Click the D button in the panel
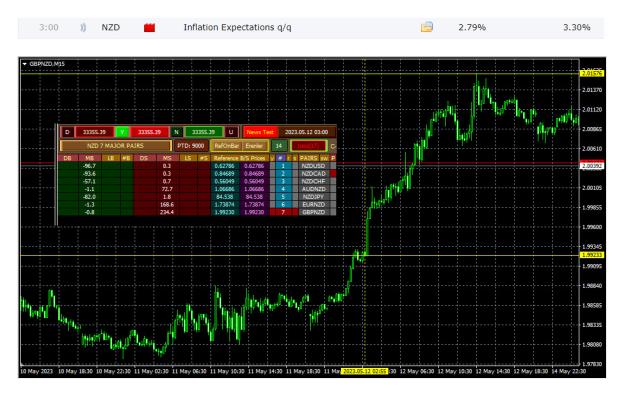 pyautogui.click(x=67, y=132)
